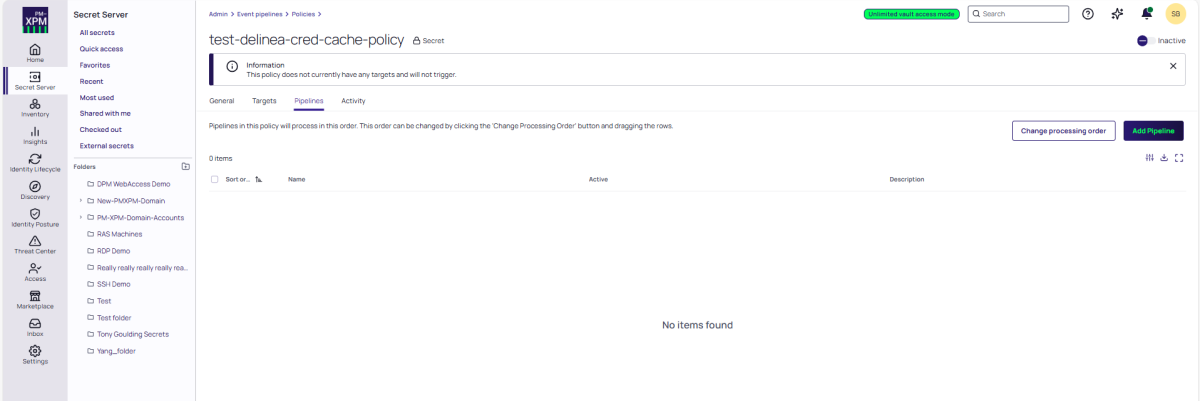This screenshot has height=401, width=1200.
Task: Download the pipelines list via export icon
Action: click(x=1164, y=158)
